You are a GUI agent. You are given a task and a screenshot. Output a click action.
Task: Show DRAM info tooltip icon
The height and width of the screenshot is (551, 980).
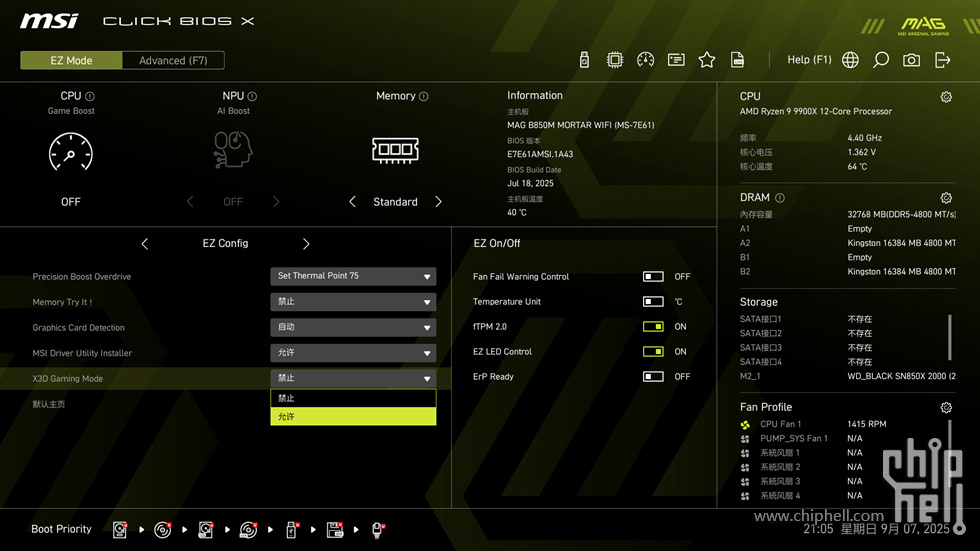[x=780, y=198]
